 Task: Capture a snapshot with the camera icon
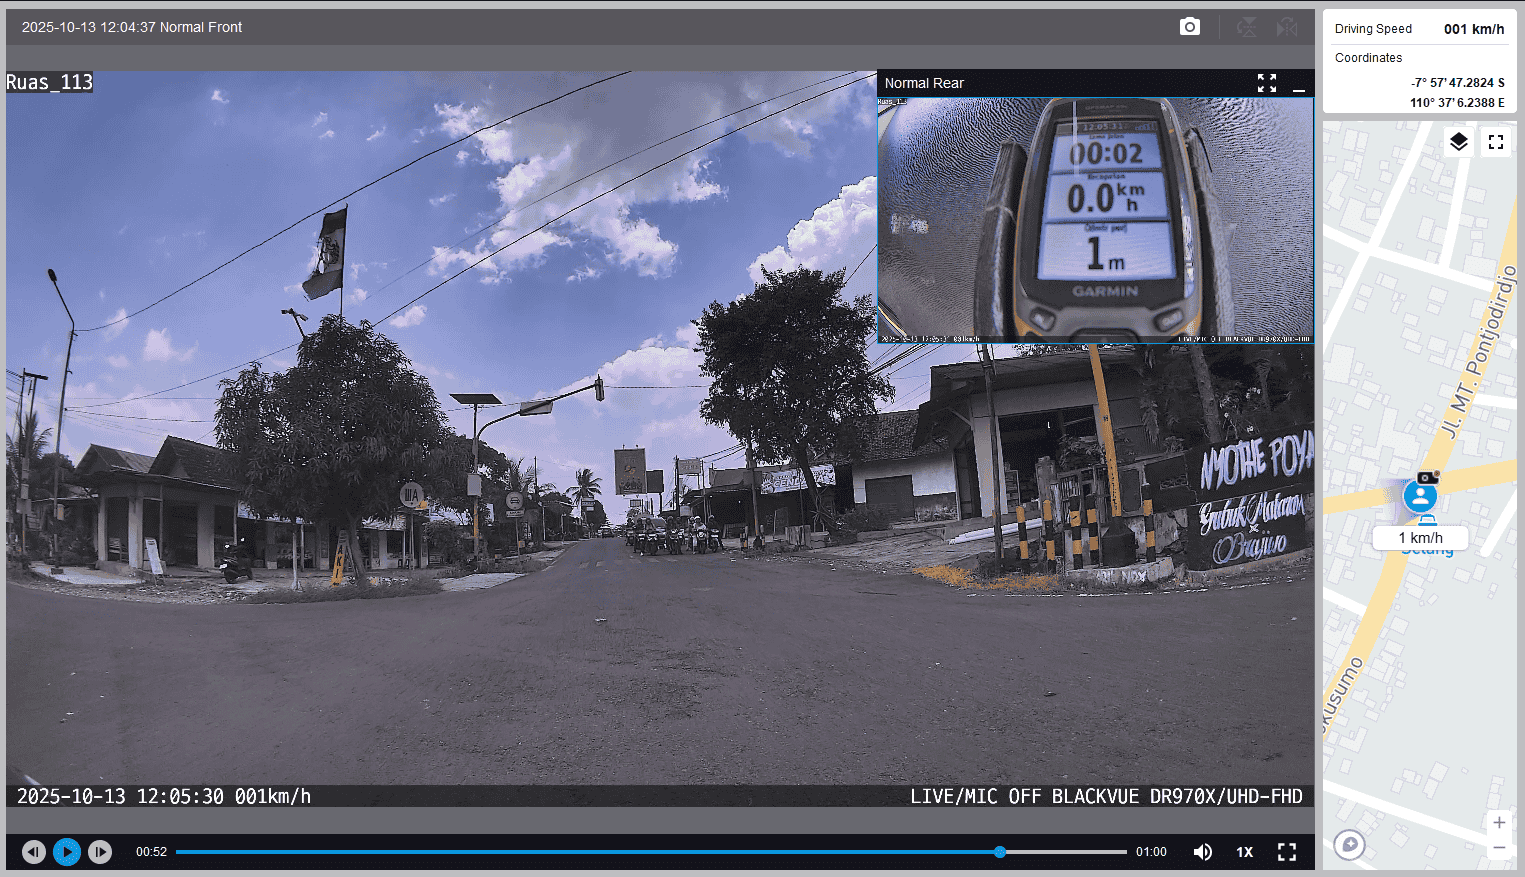pos(1189,27)
